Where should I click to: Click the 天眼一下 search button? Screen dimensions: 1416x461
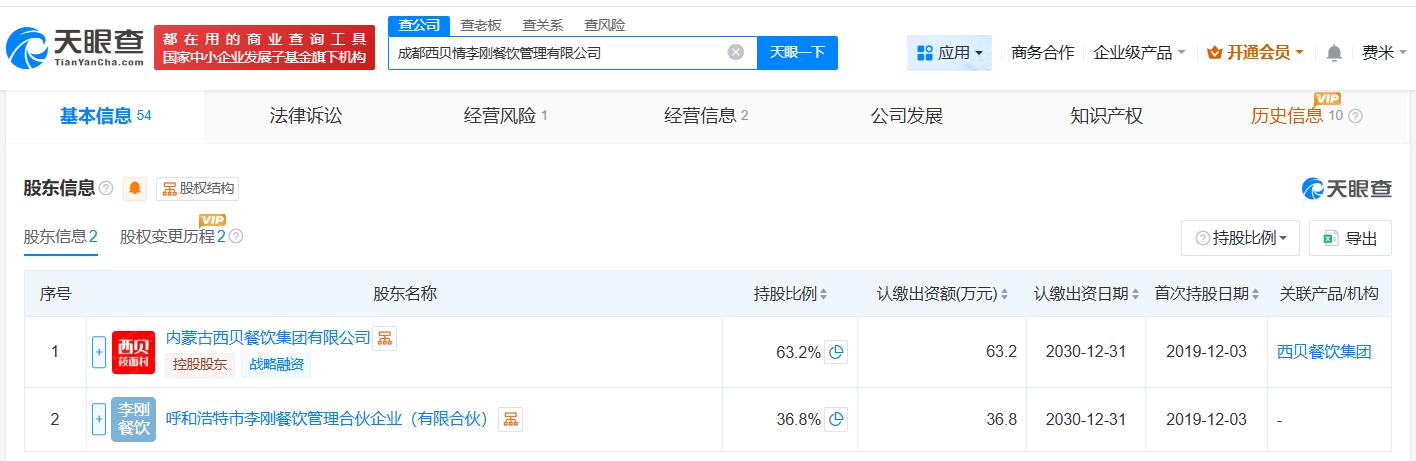(797, 53)
